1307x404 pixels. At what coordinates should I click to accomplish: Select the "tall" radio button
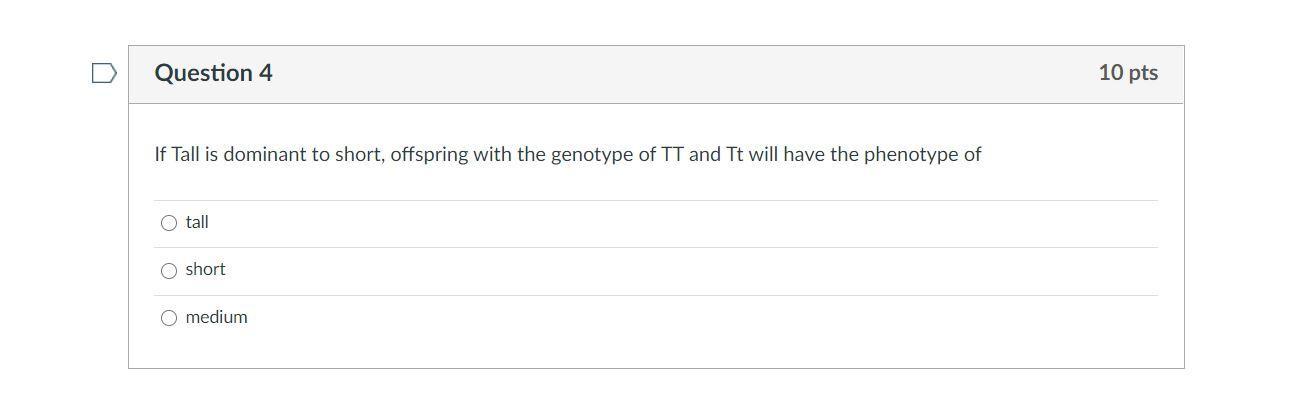(x=169, y=223)
